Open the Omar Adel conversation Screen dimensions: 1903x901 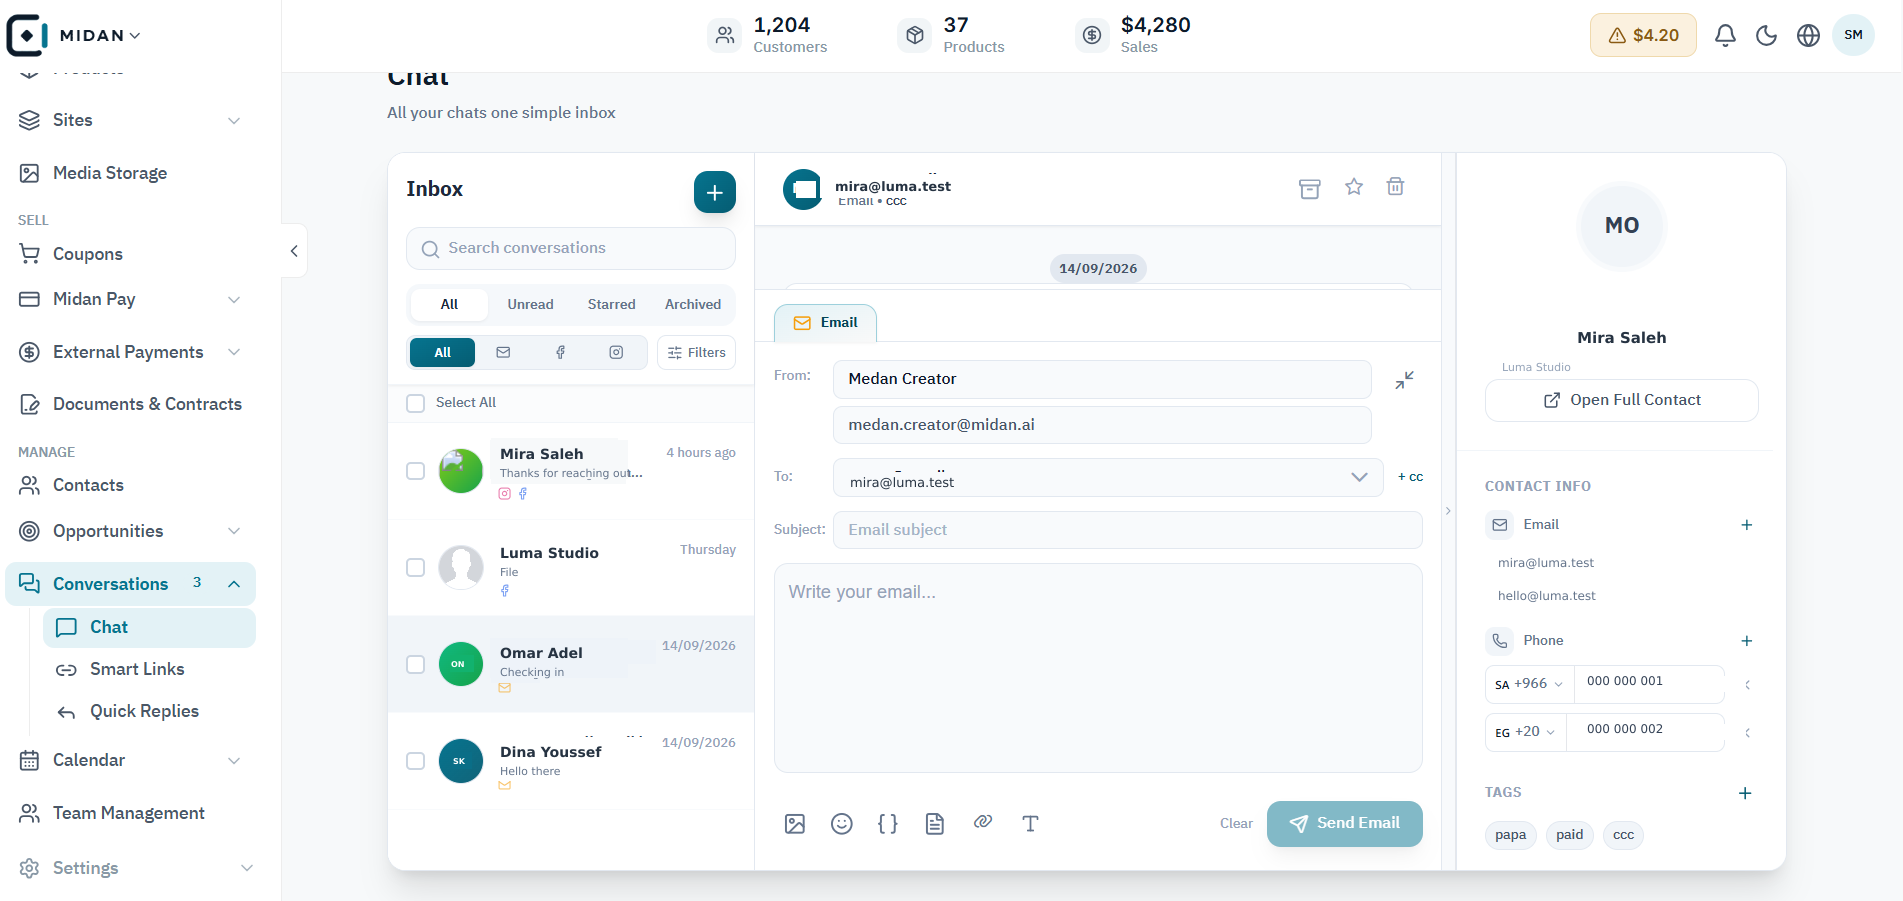pyautogui.click(x=571, y=664)
